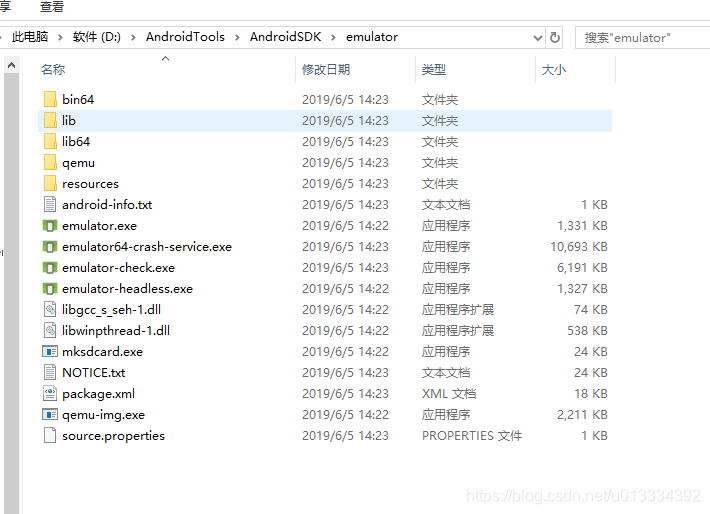Click the NOTICE.txt document icon
Image resolution: width=710 pixels, height=514 pixels.
tap(50, 372)
